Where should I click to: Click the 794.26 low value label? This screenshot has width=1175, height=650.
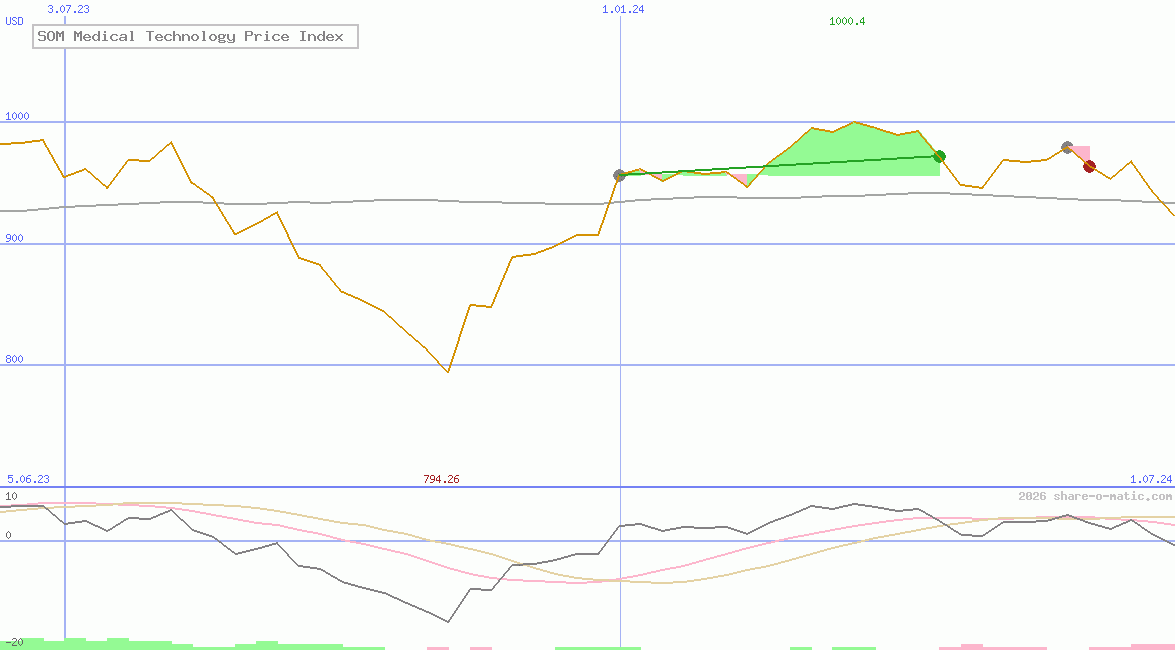[441, 479]
